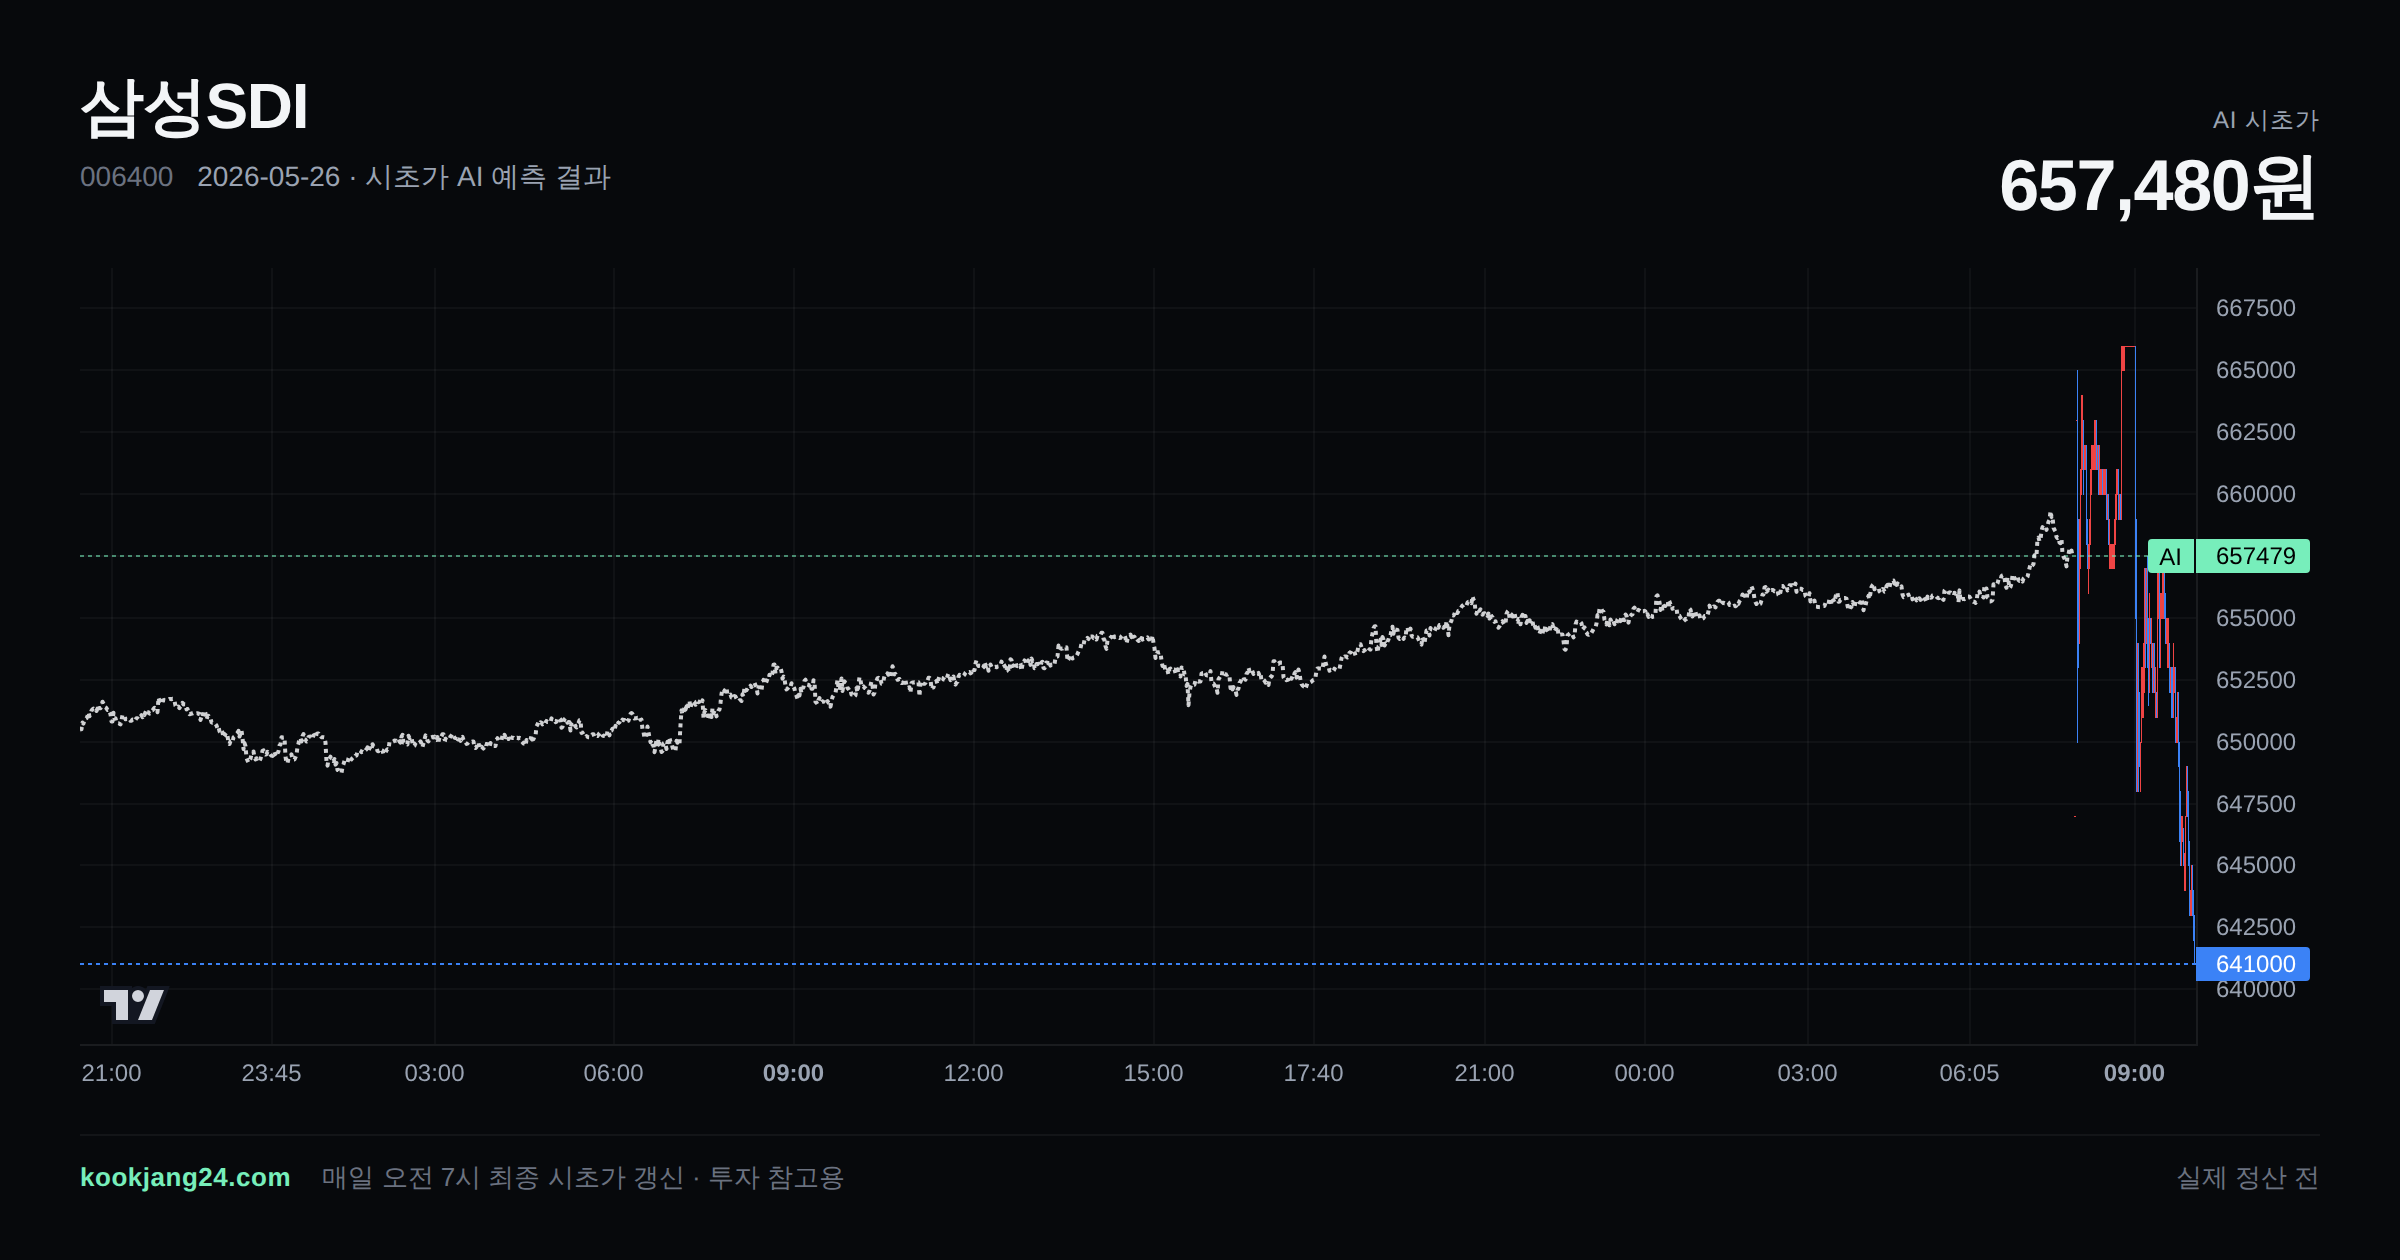
Task: Click the AI 시초가 label
Action: (2265, 120)
